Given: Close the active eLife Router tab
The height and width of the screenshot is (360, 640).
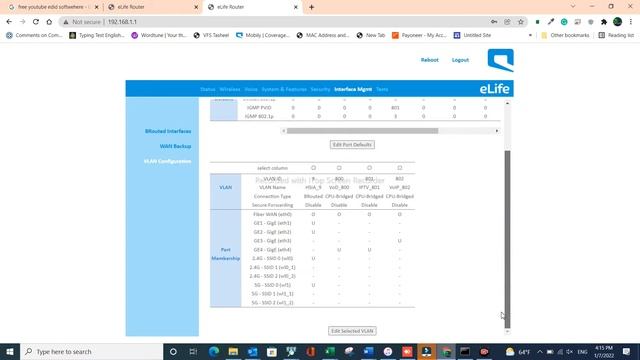Looking at the screenshot, I should click(x=296, y=7).
